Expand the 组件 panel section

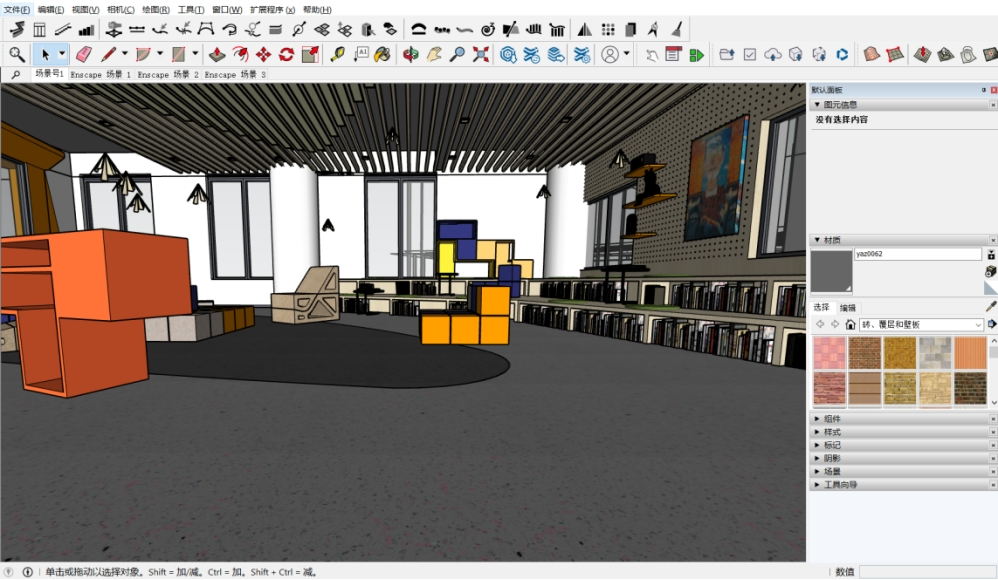832,419
